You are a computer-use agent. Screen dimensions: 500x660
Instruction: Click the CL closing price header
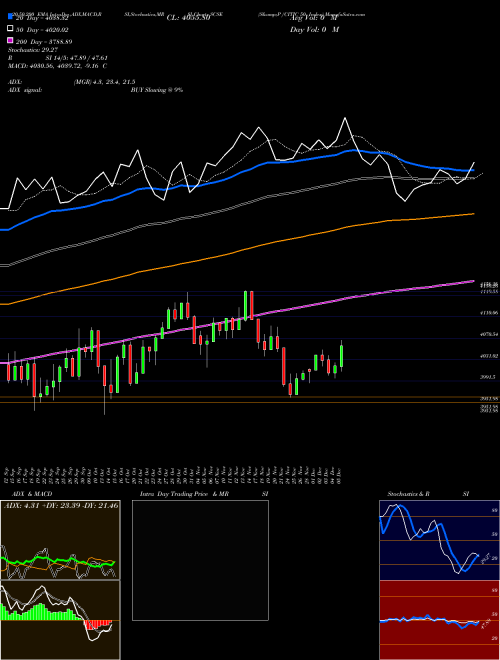pos(188,18)
